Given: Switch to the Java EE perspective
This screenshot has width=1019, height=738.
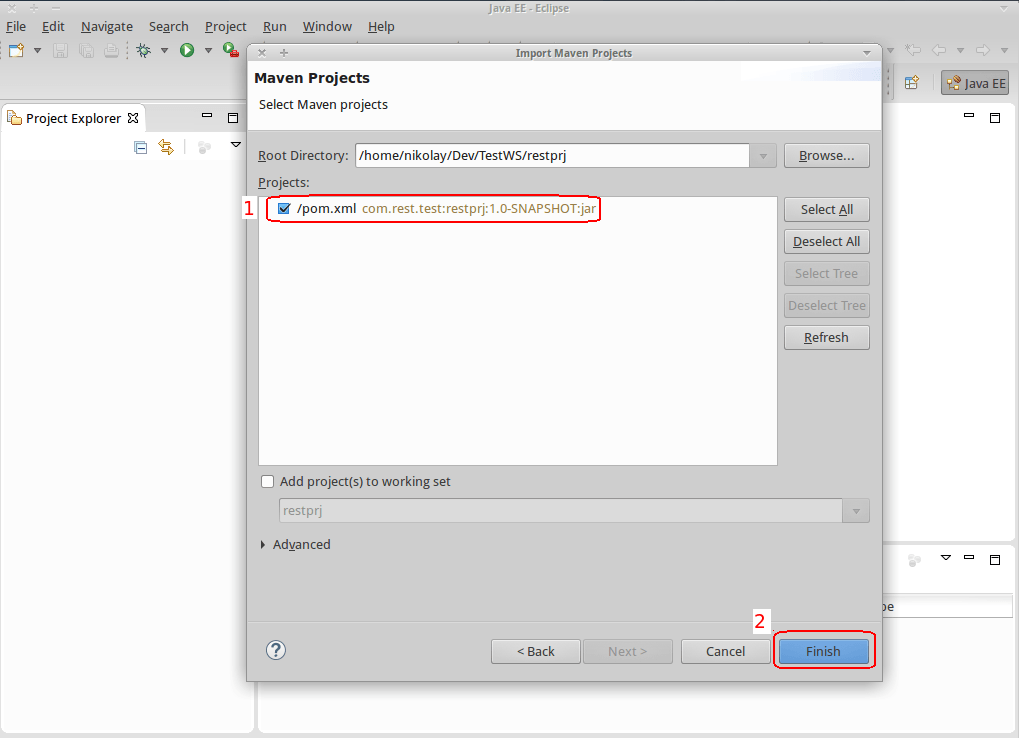Looking at the screenshot, I should coord(974,83).
